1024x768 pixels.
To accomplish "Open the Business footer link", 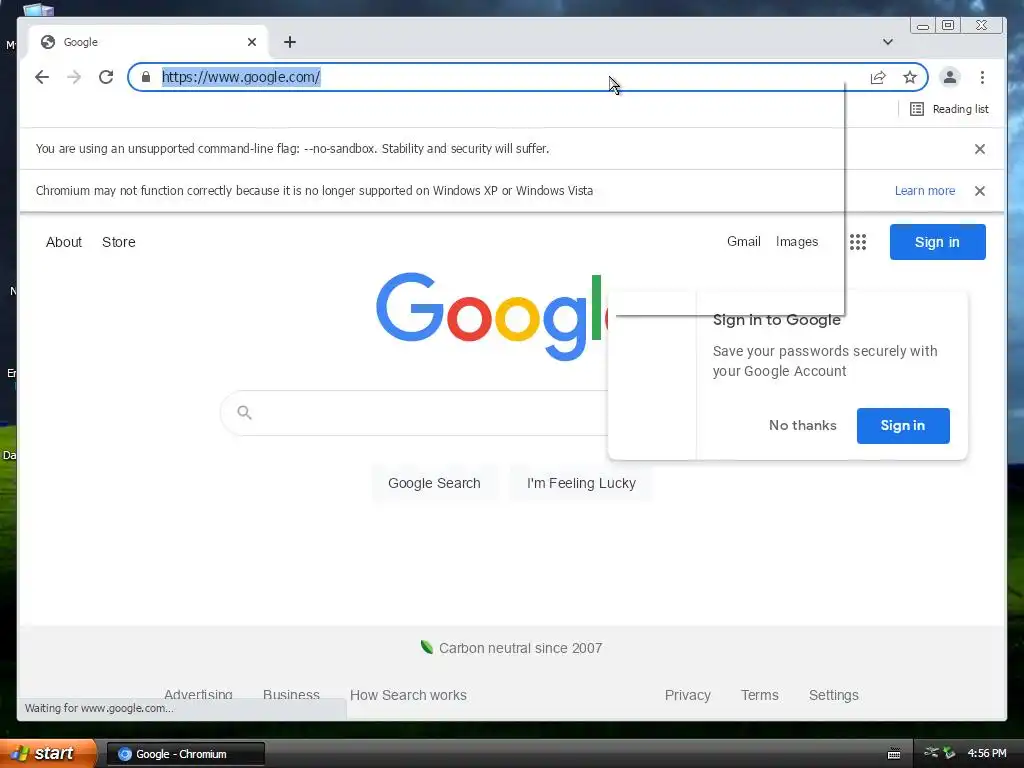I will coord(291,694).
